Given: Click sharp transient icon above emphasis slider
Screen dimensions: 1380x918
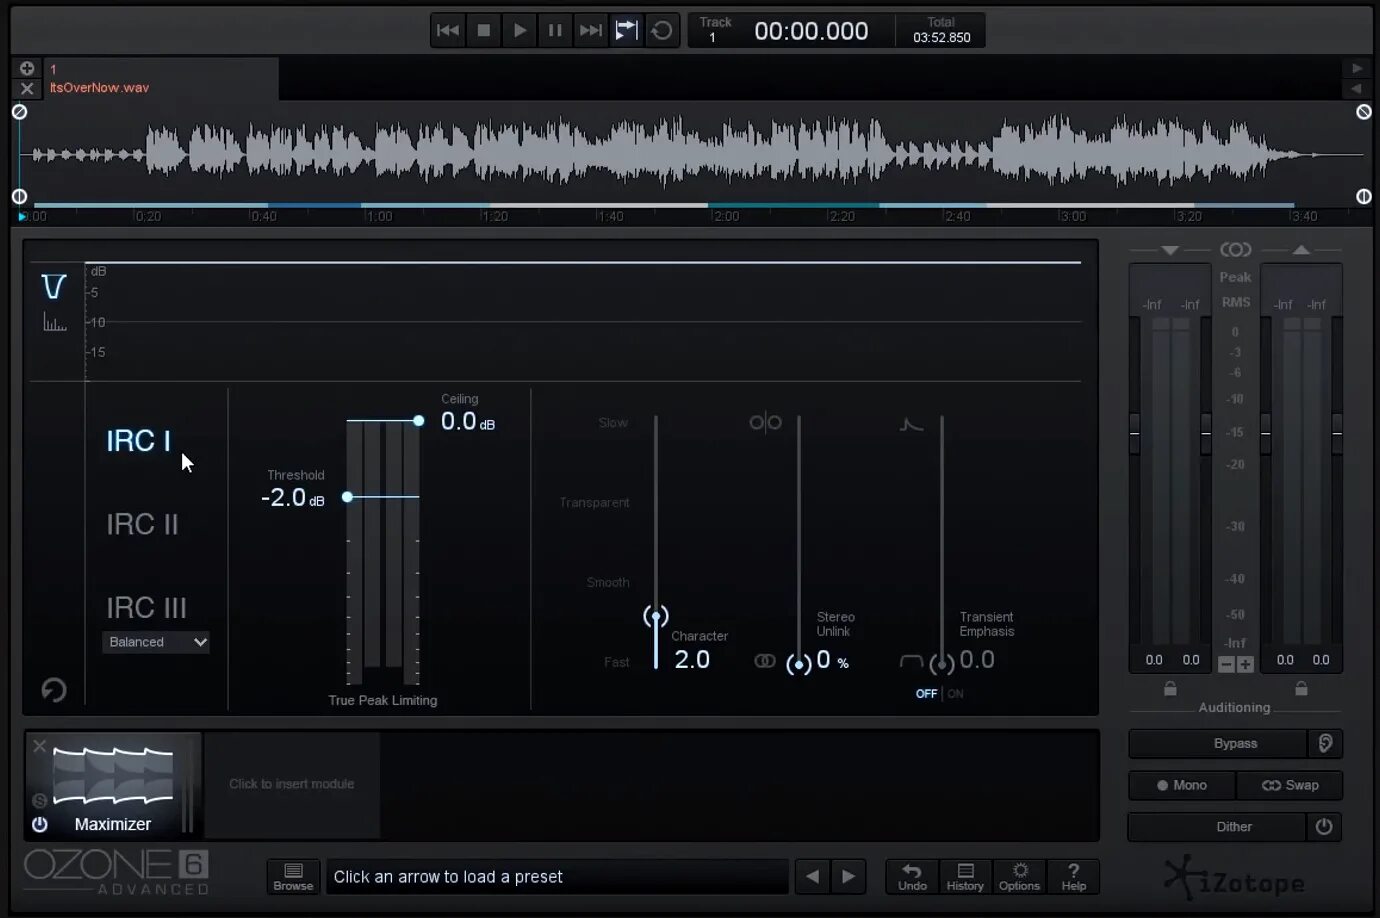Looking at the screenshot, I should pos(911,424).
